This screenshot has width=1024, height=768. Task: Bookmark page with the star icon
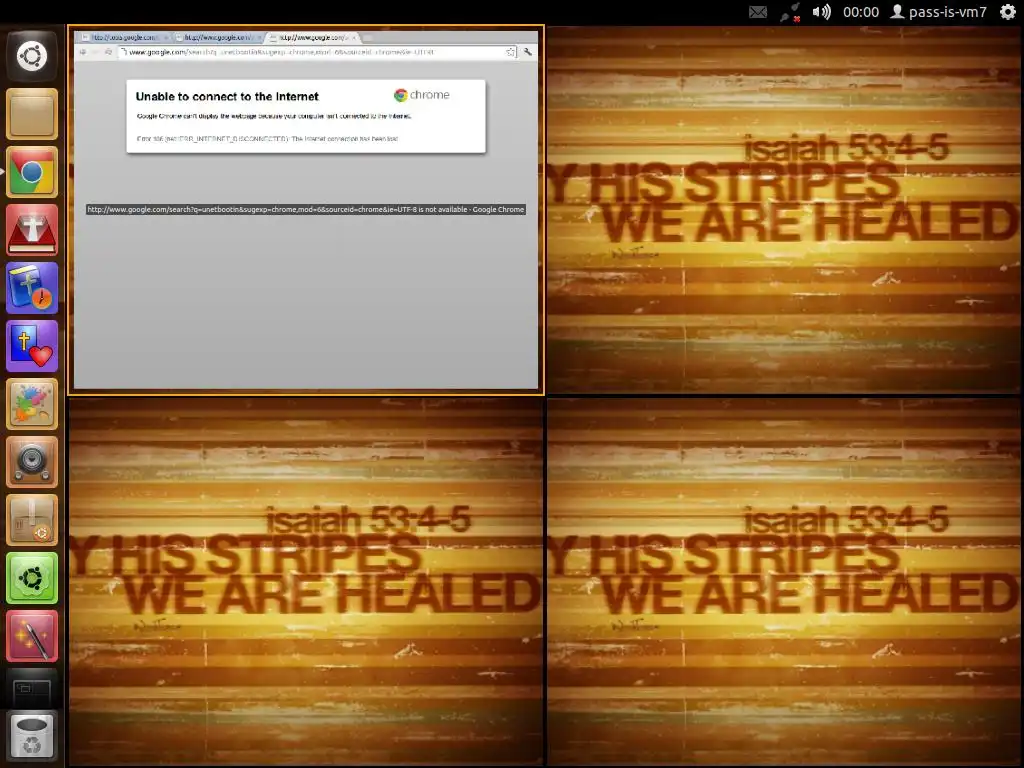(510, 52)
